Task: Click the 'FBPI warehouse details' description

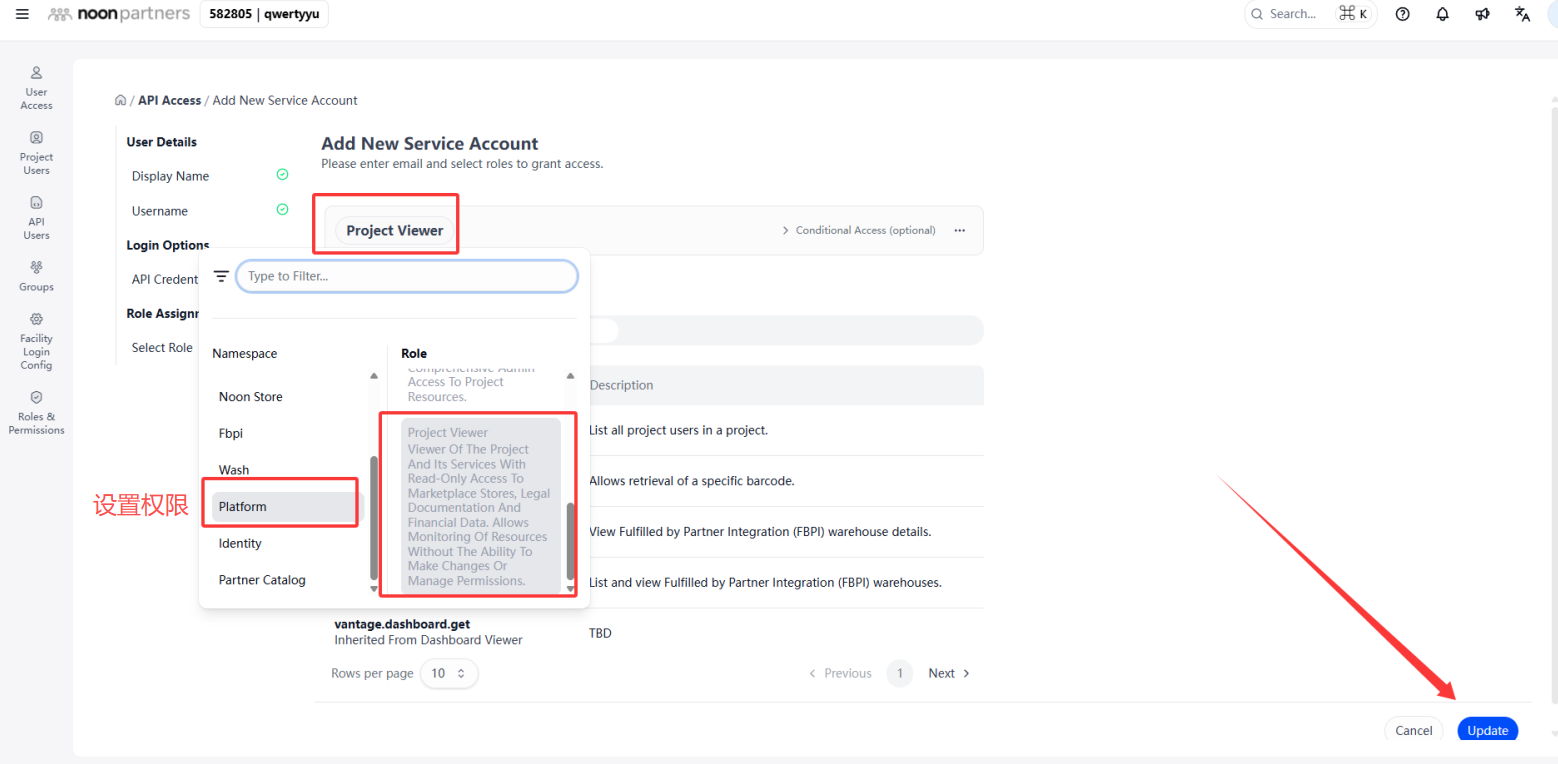Action: 760,532
